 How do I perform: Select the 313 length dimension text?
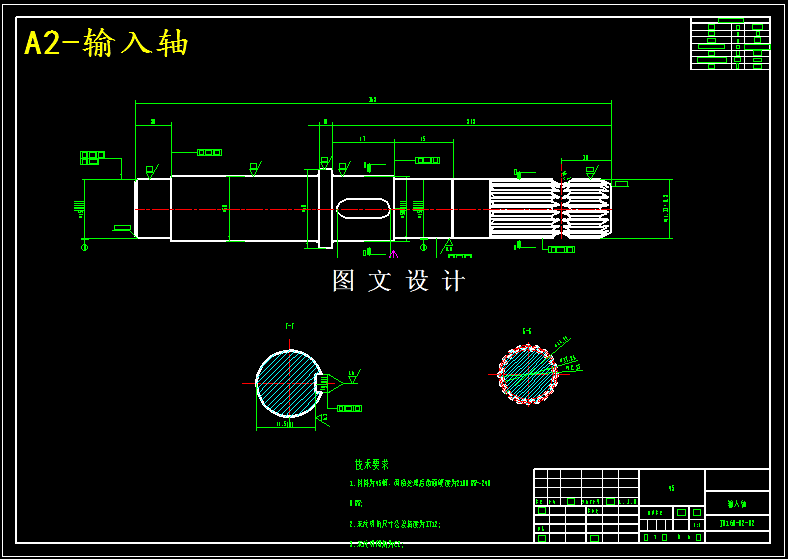pos(471,122)
